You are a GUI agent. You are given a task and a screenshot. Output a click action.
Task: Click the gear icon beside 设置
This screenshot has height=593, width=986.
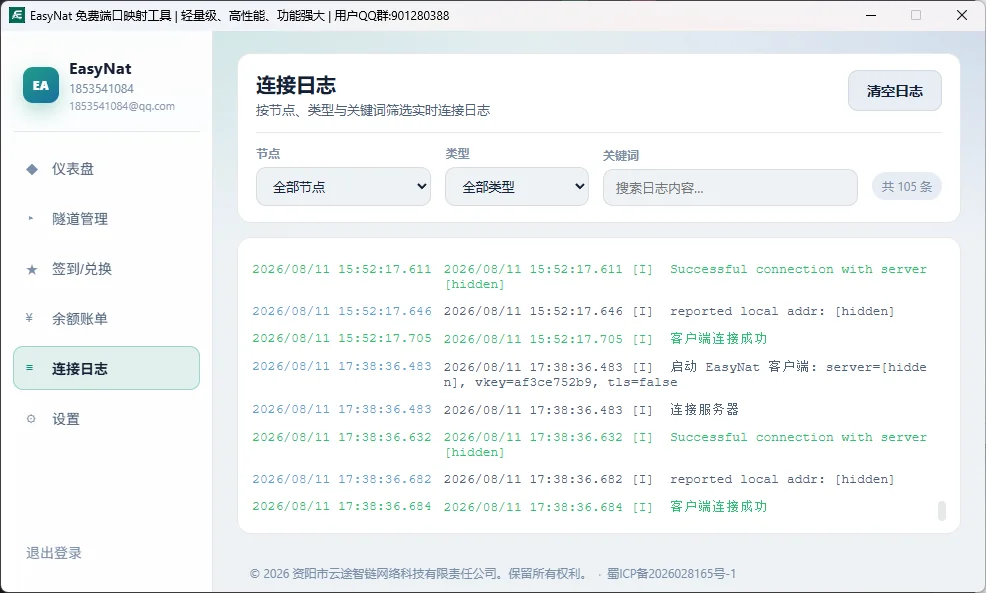pyautogui.click(x=31, y=419)
